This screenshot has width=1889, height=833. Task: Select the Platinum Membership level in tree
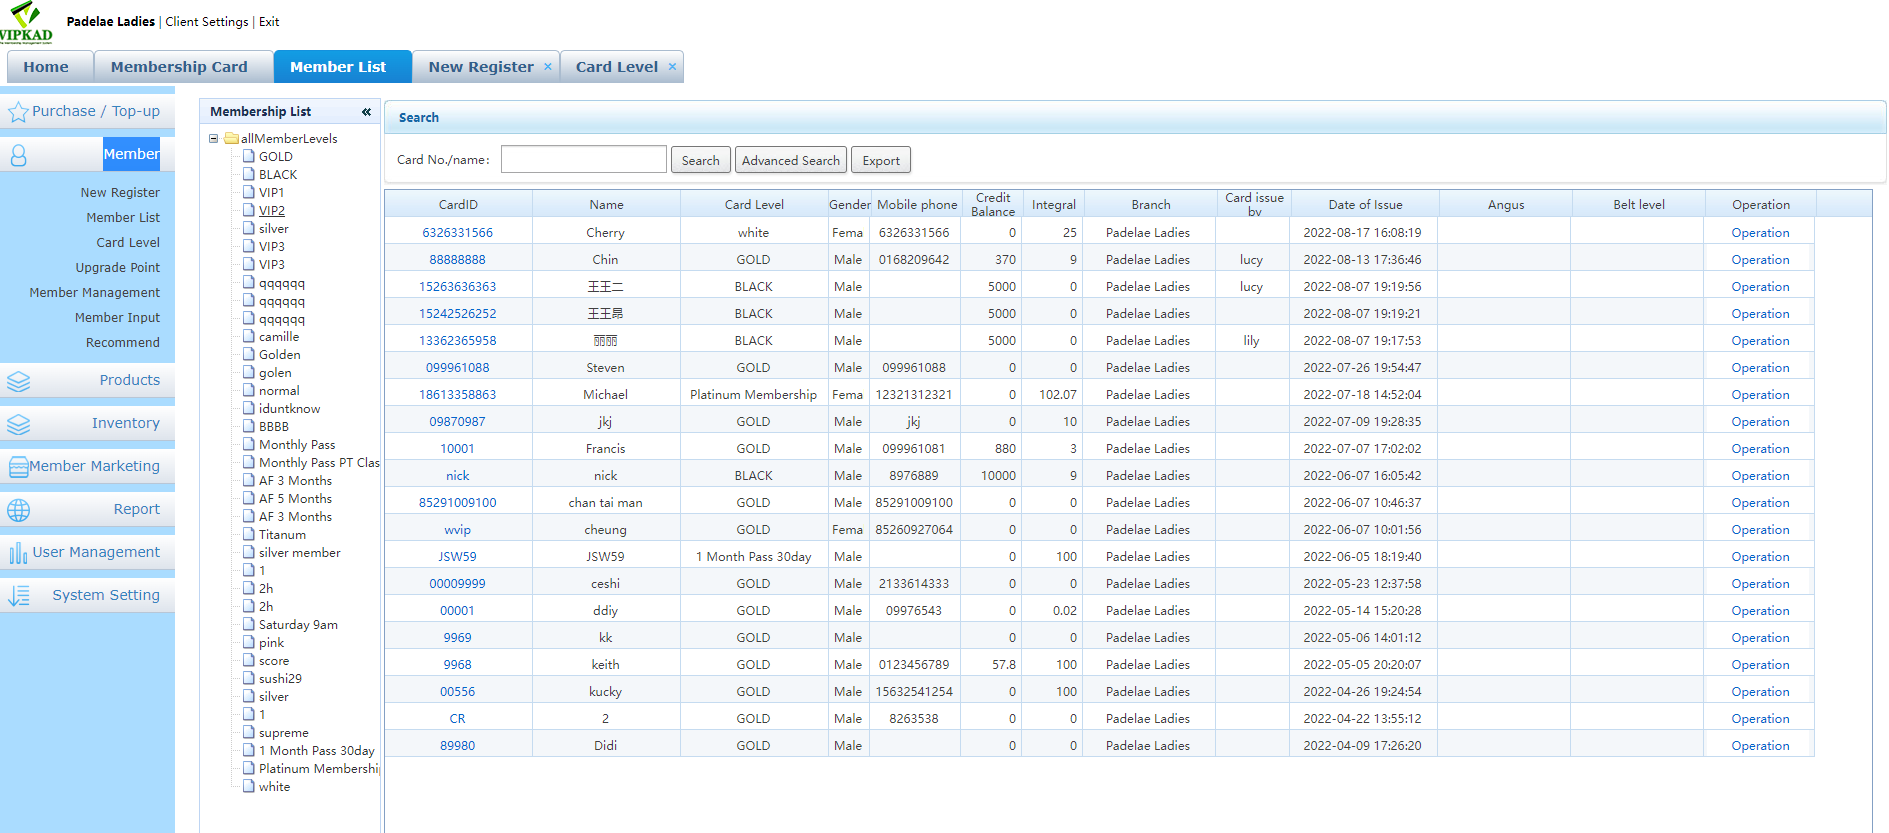318,769
